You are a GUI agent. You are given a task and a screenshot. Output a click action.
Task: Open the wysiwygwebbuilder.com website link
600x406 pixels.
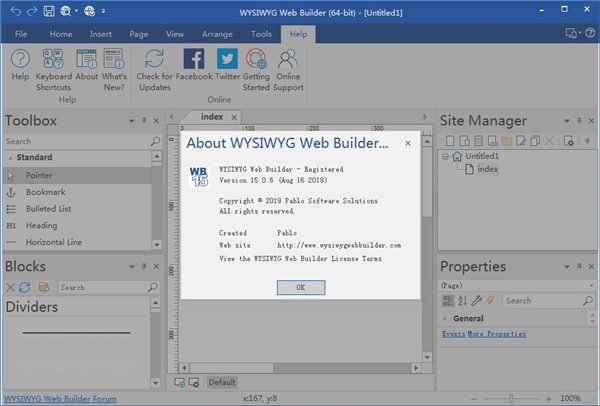coord(339,245)
